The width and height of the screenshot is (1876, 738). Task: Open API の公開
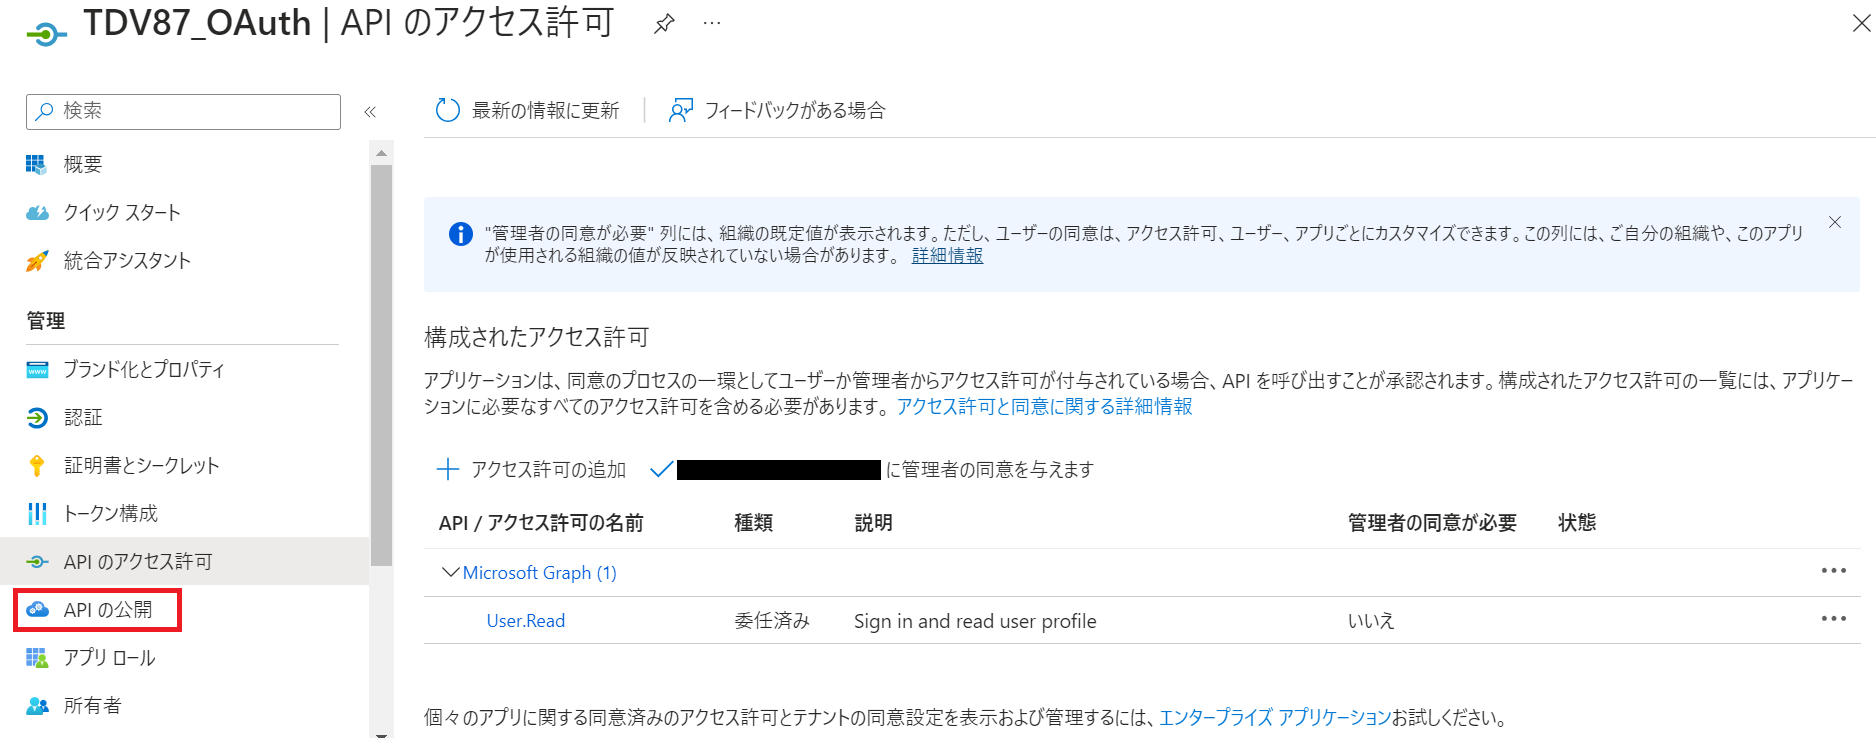click(x=108, y=610)
